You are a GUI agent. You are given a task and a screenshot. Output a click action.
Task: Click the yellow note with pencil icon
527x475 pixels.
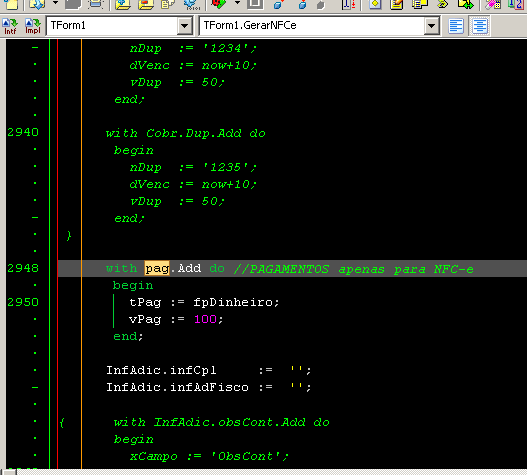pos(397,4)
